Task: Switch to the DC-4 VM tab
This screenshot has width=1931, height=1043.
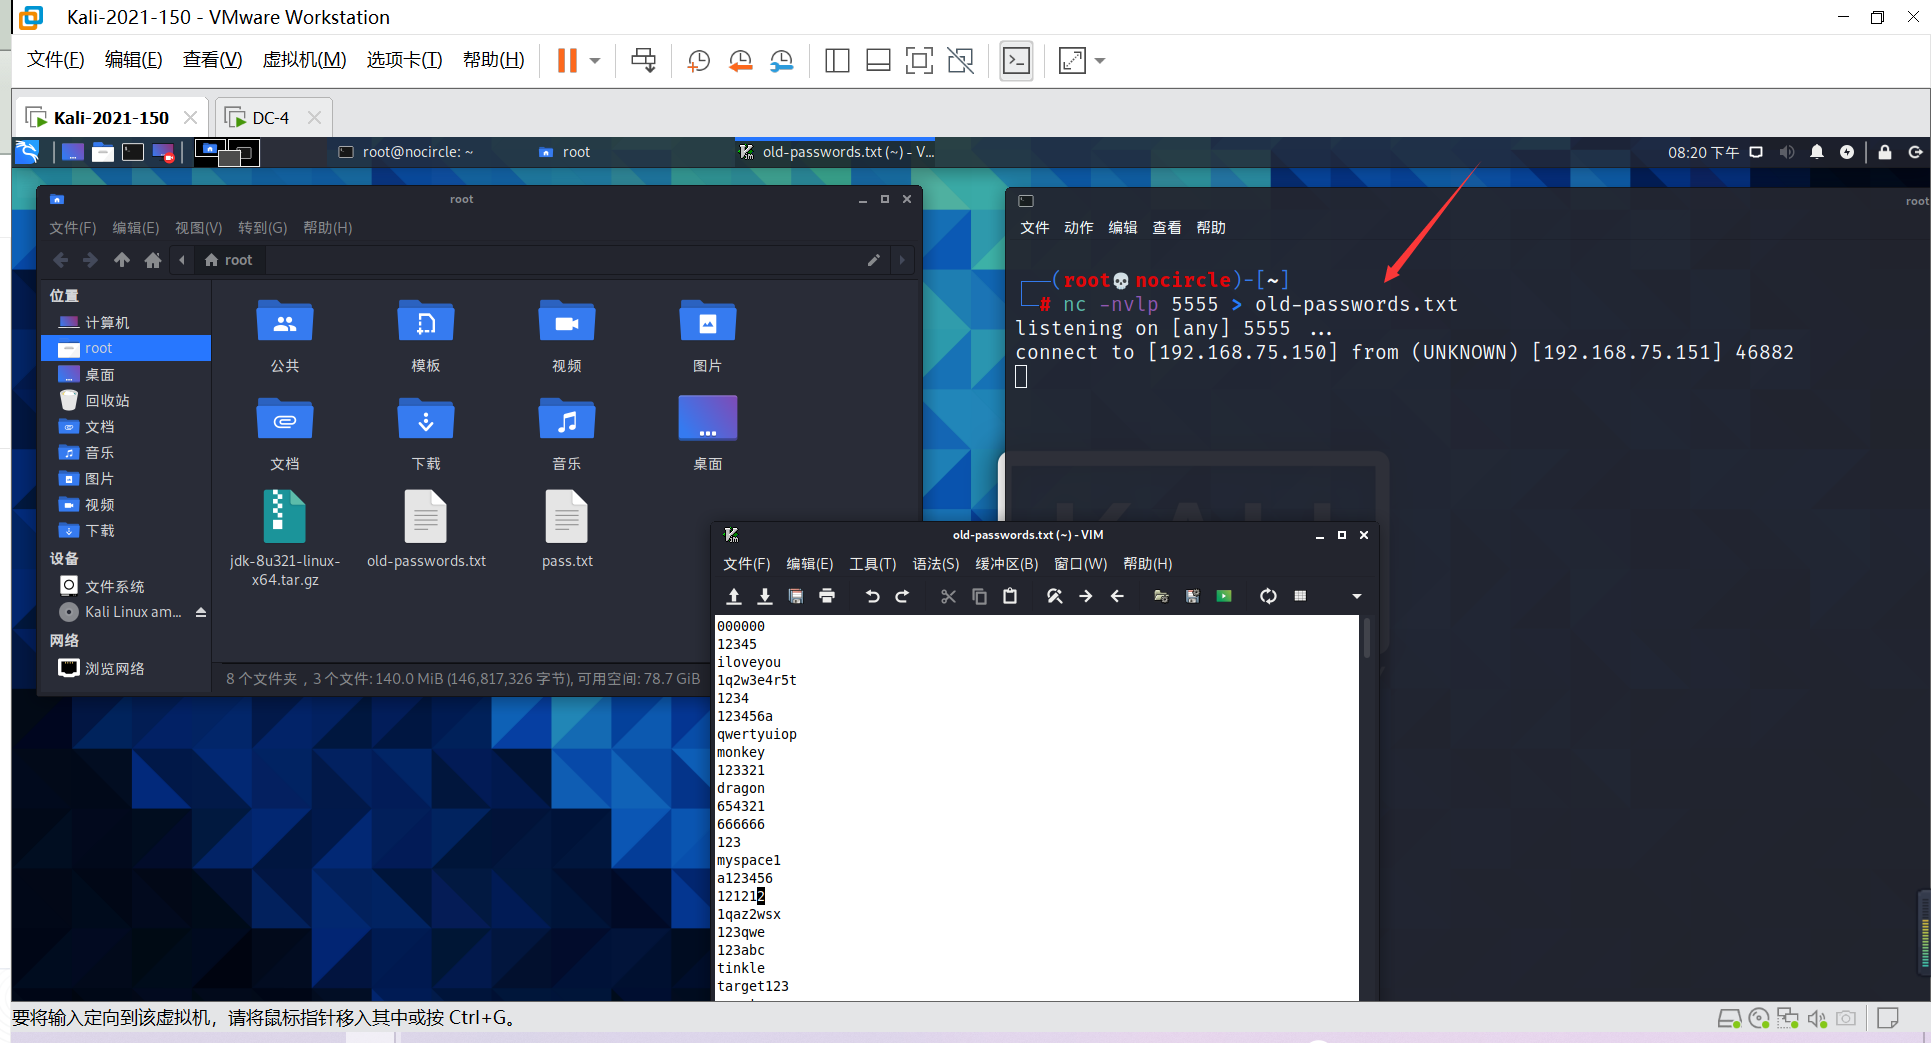Action: pos(270,118)
